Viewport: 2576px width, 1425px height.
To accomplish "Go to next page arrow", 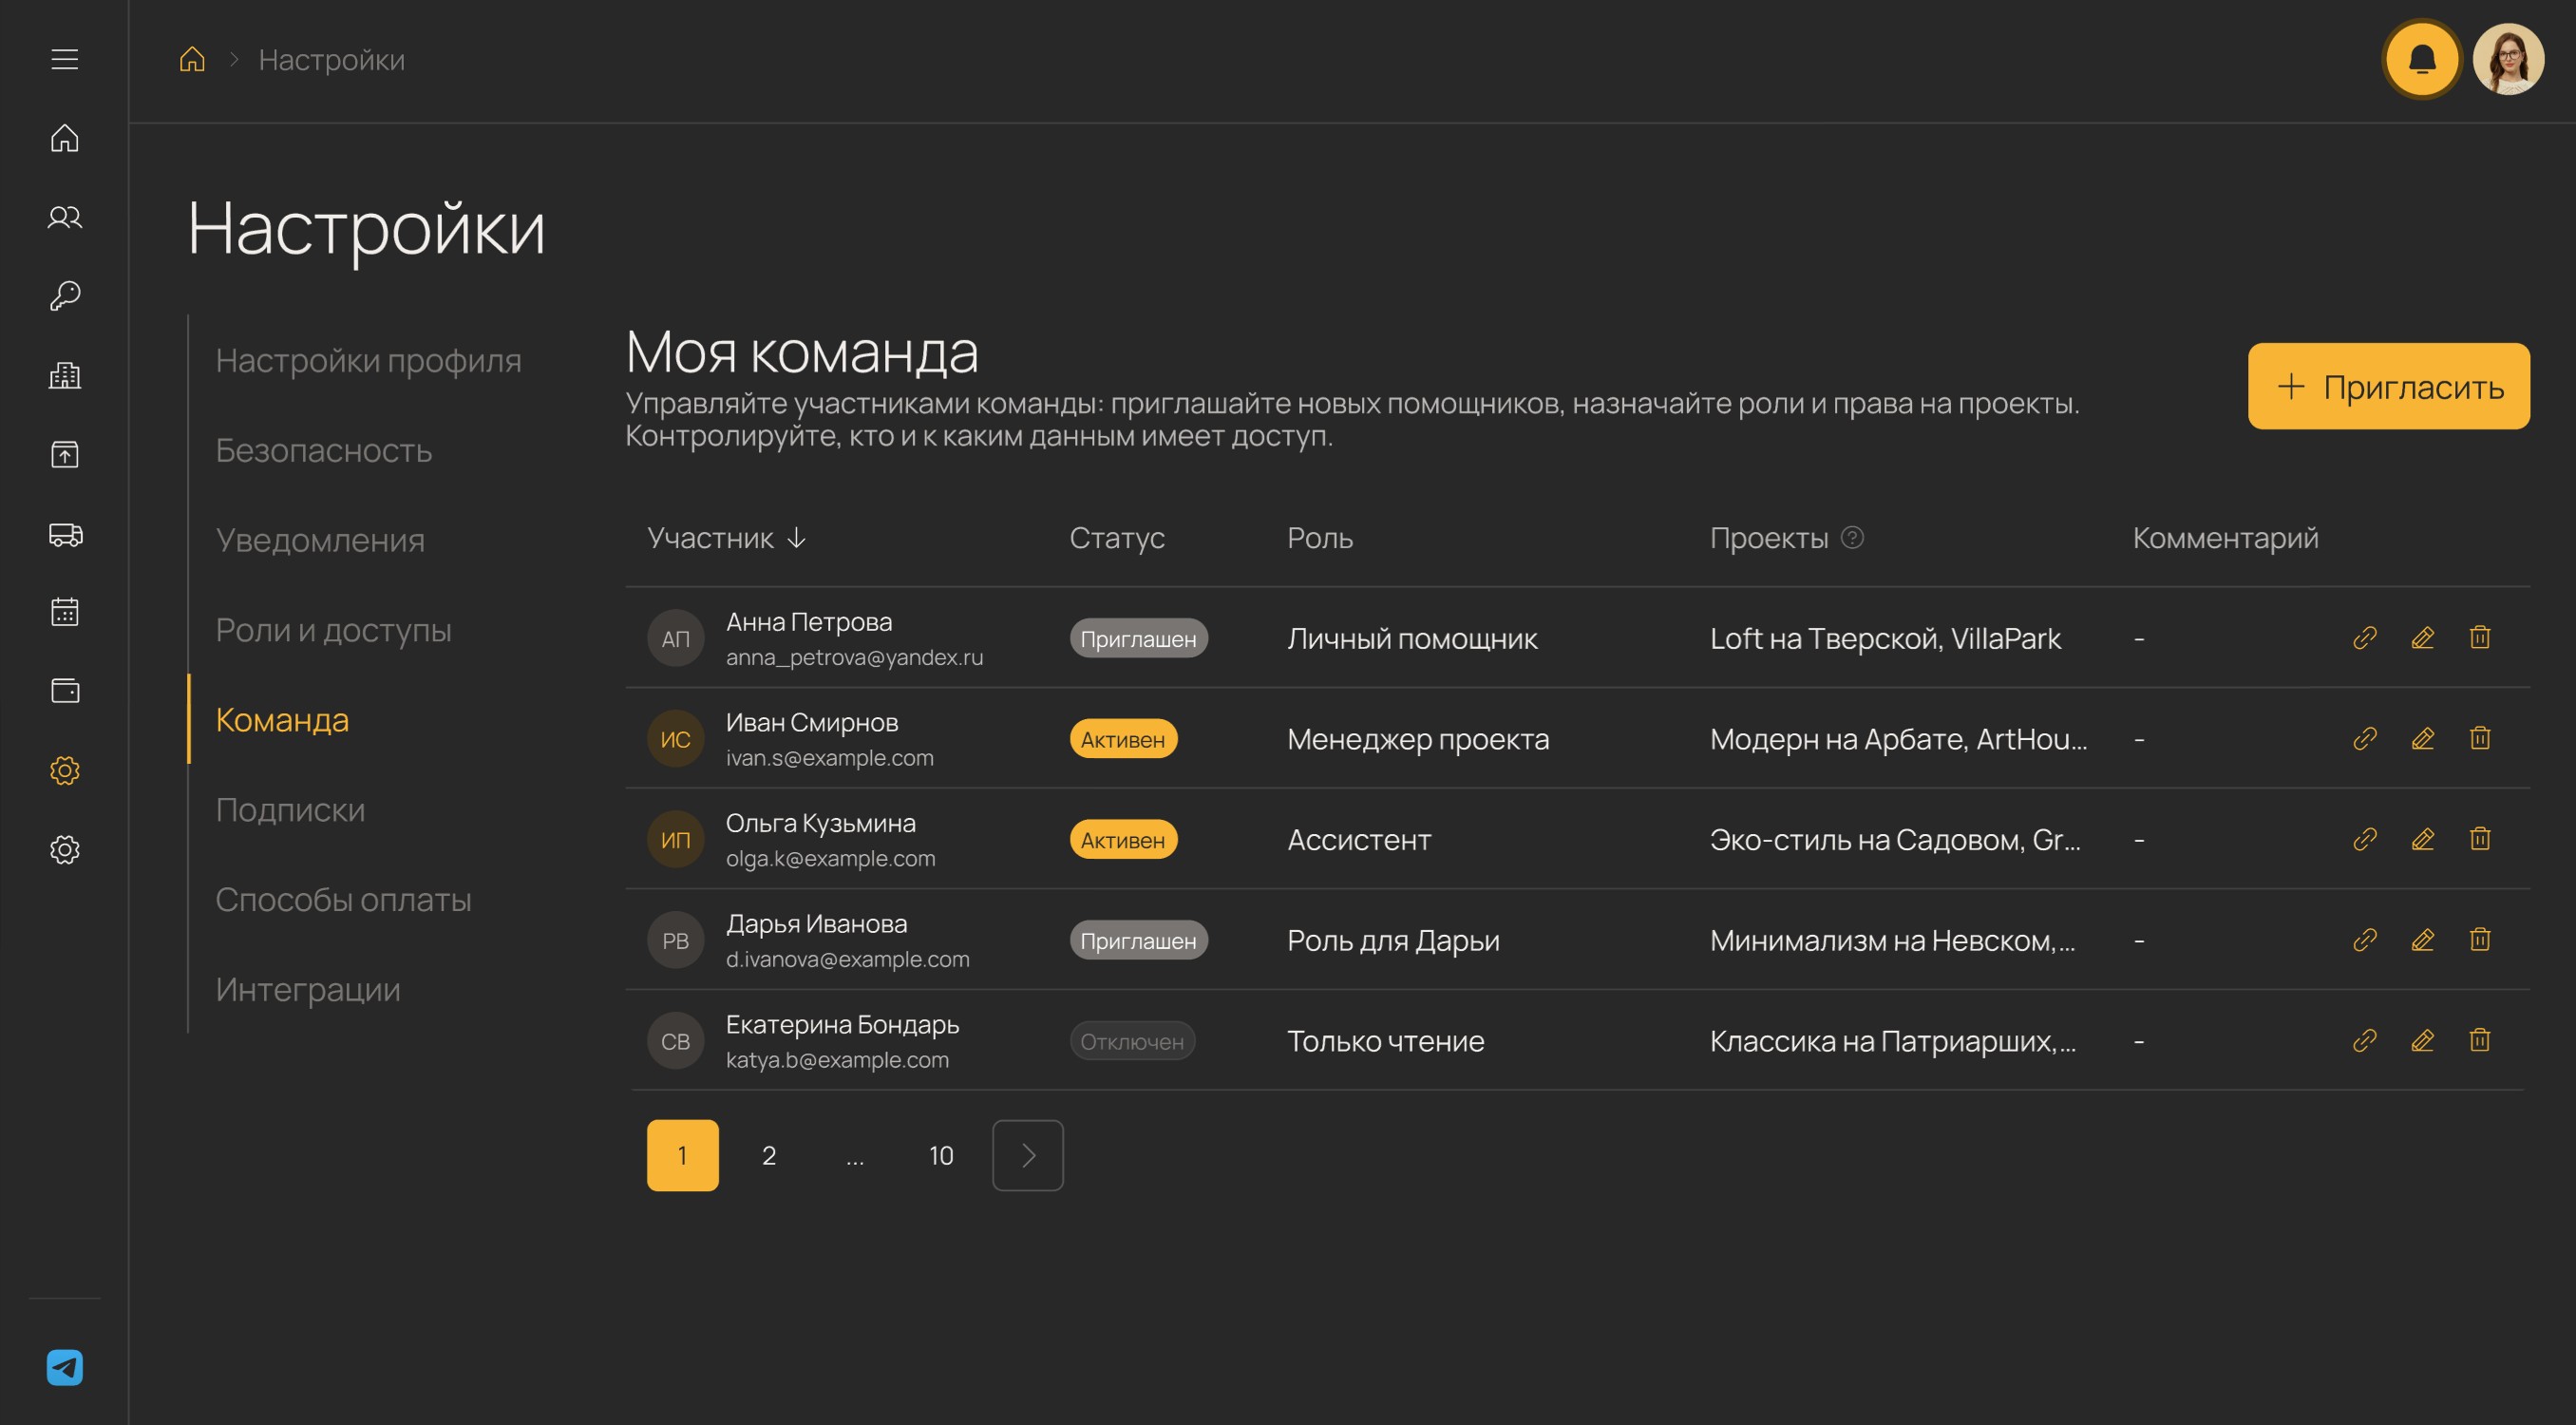I will pyautogui.click(x=1027, y=1155).
